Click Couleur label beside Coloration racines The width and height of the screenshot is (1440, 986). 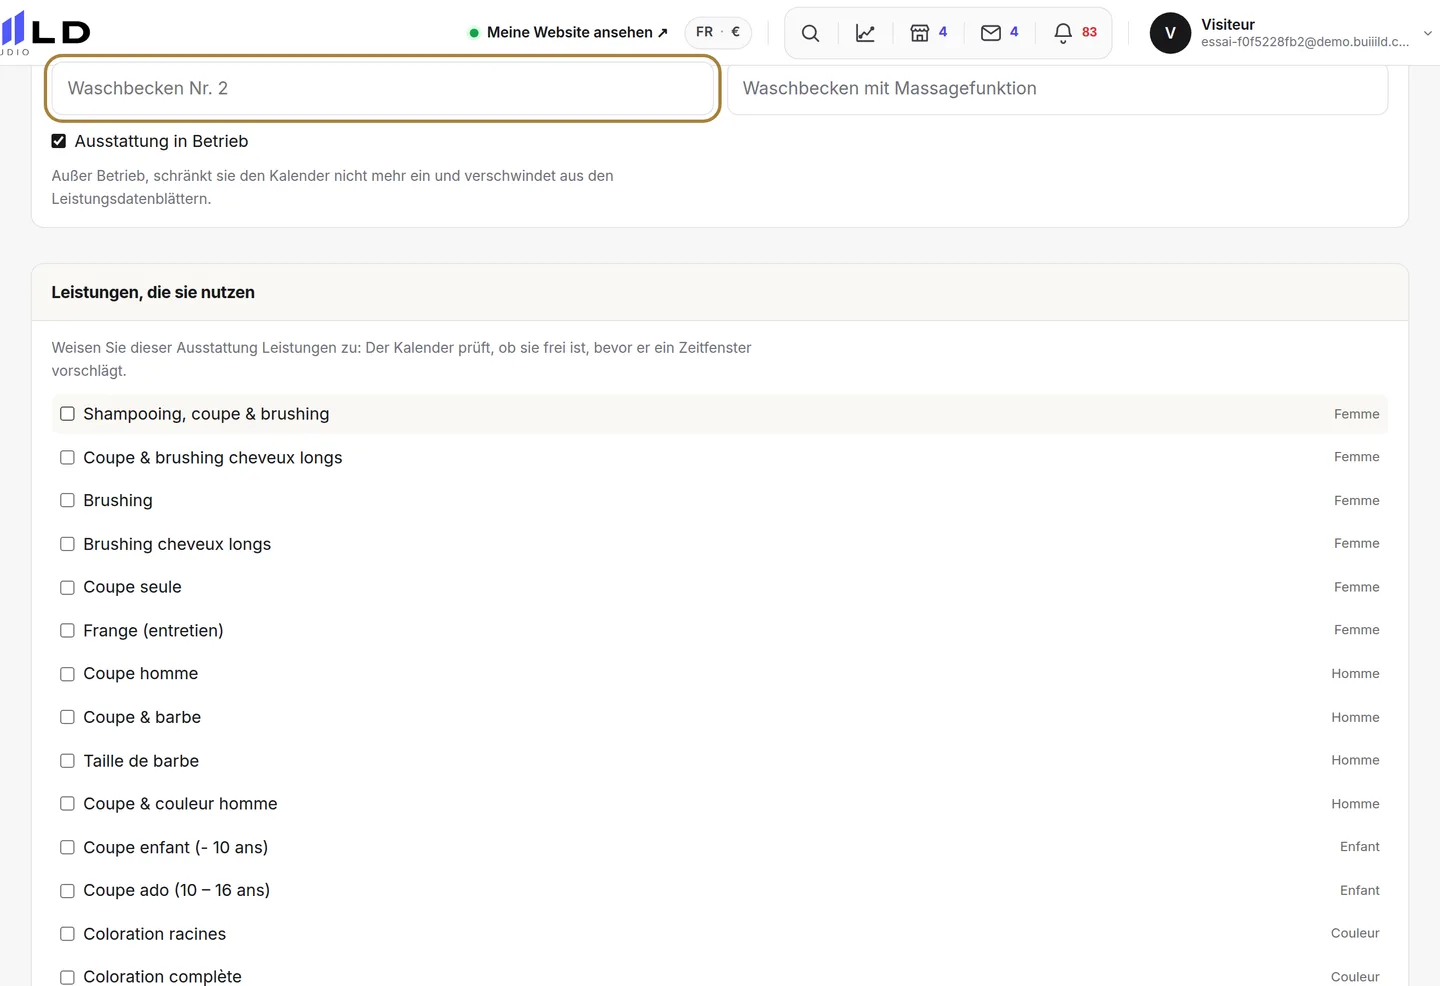click(x=1355, y=933)
